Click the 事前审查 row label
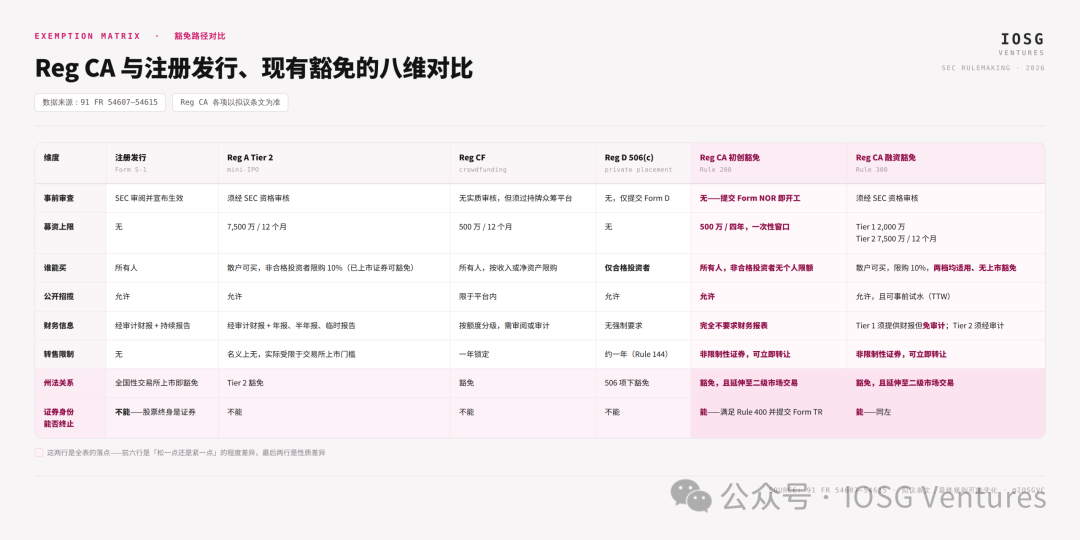Image resolution: width=1080 pixels, height=540 pixels. pos(59,198)
